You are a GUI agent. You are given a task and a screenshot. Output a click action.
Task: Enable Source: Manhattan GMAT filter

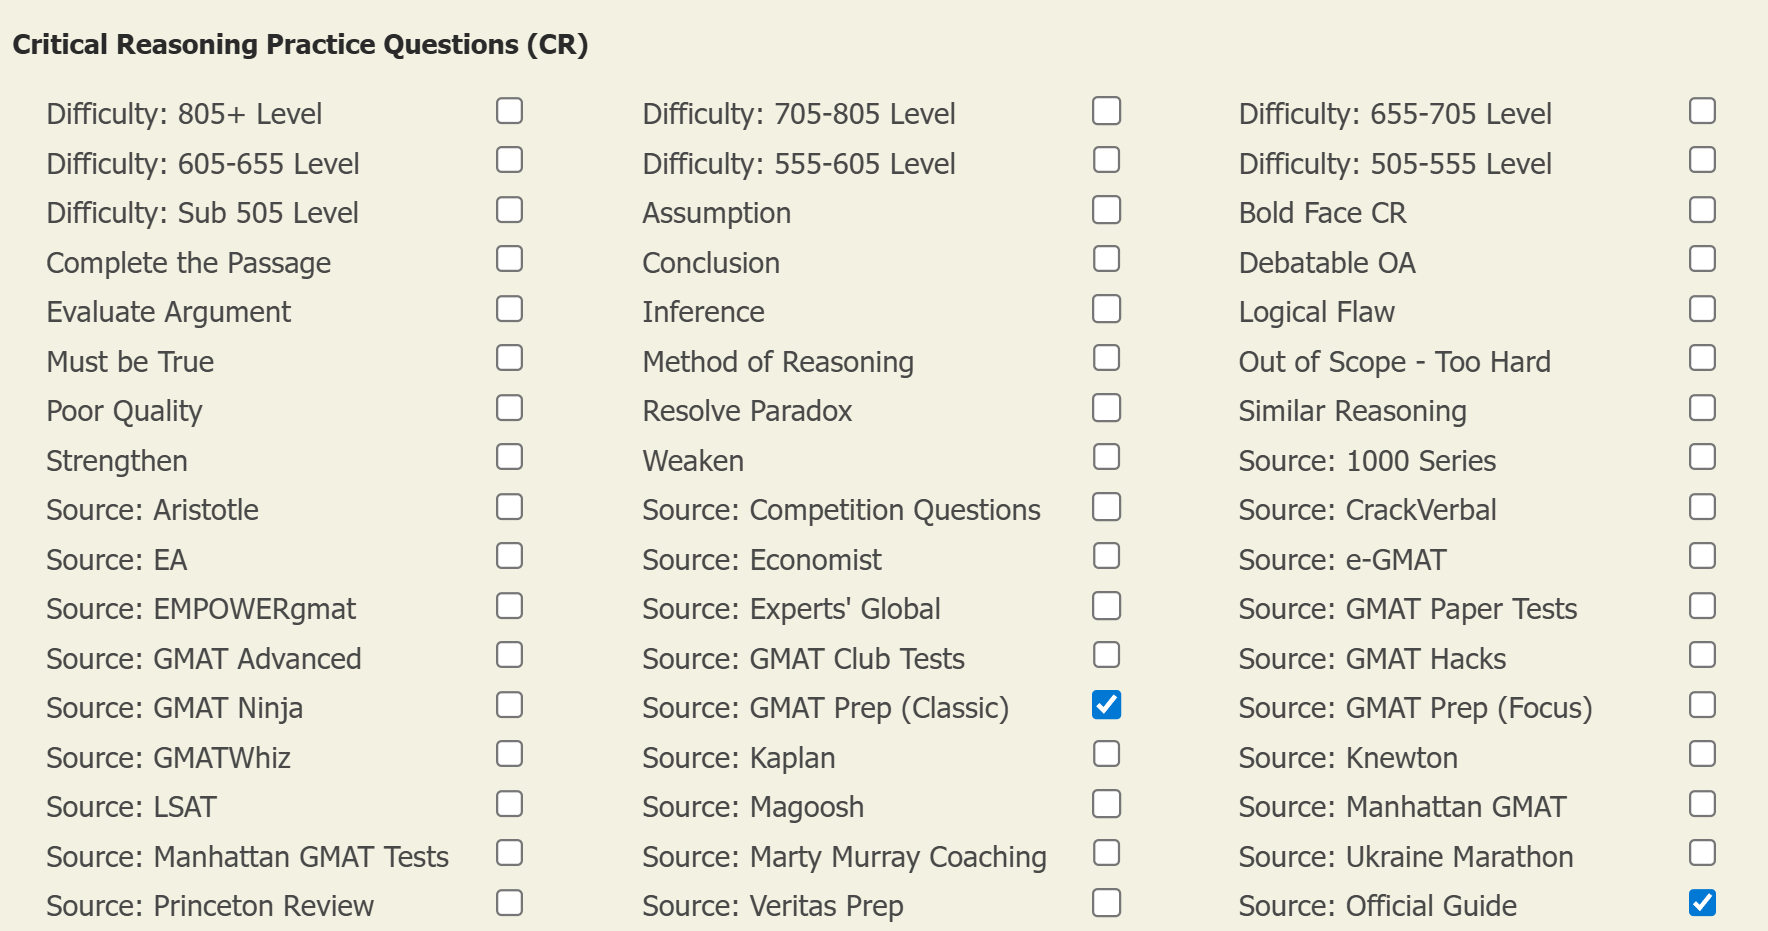coord(1702,804)
